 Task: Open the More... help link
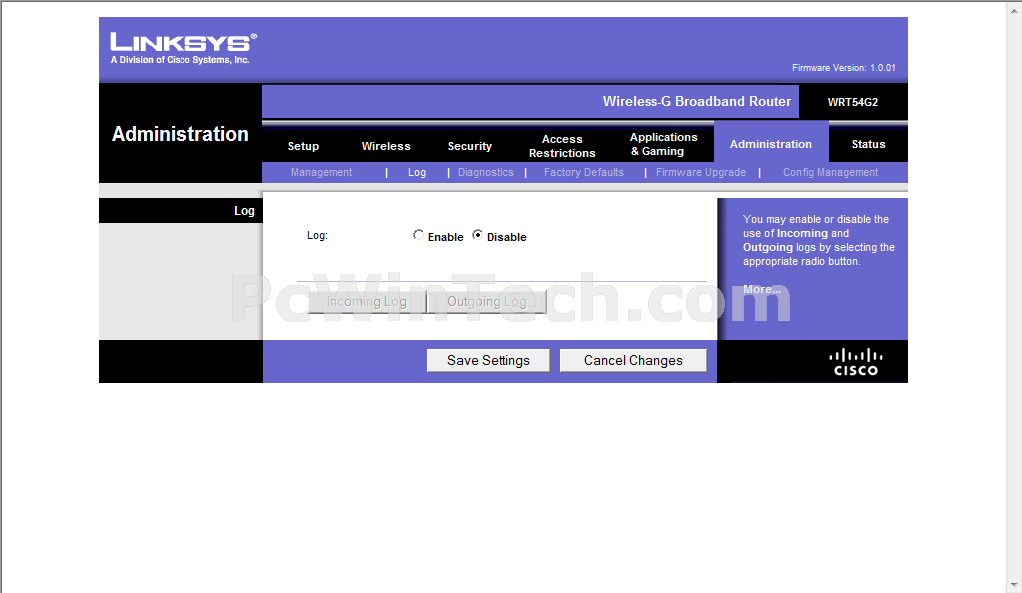762,289
